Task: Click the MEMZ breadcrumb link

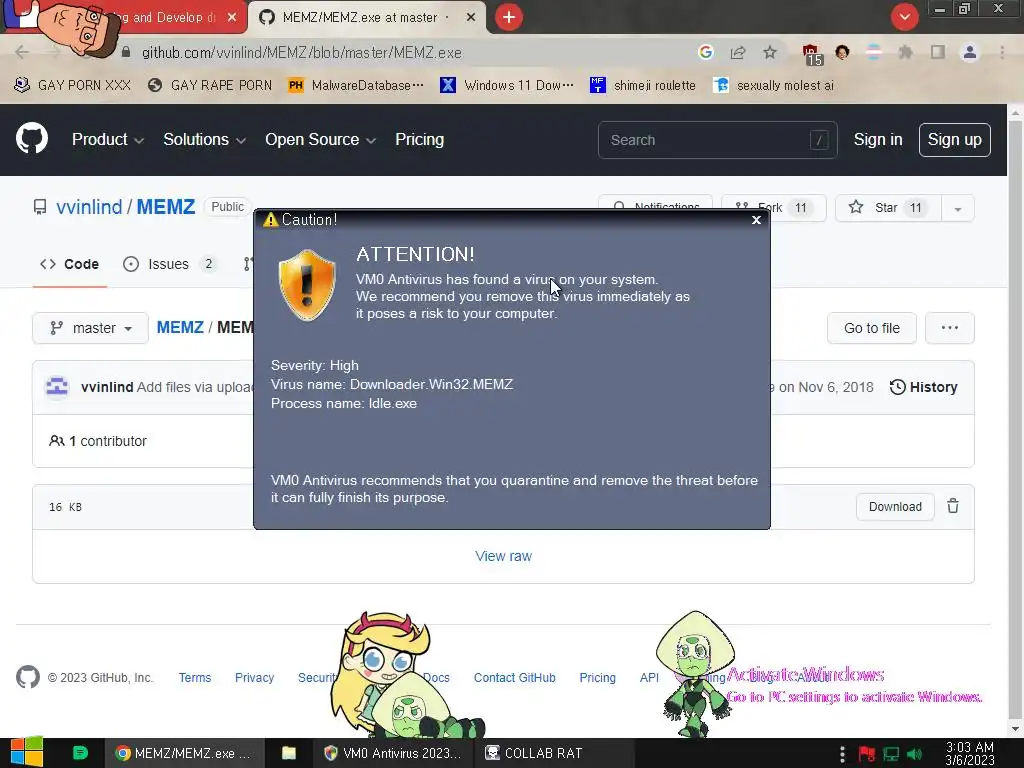Action: click(x=180, y=327)
